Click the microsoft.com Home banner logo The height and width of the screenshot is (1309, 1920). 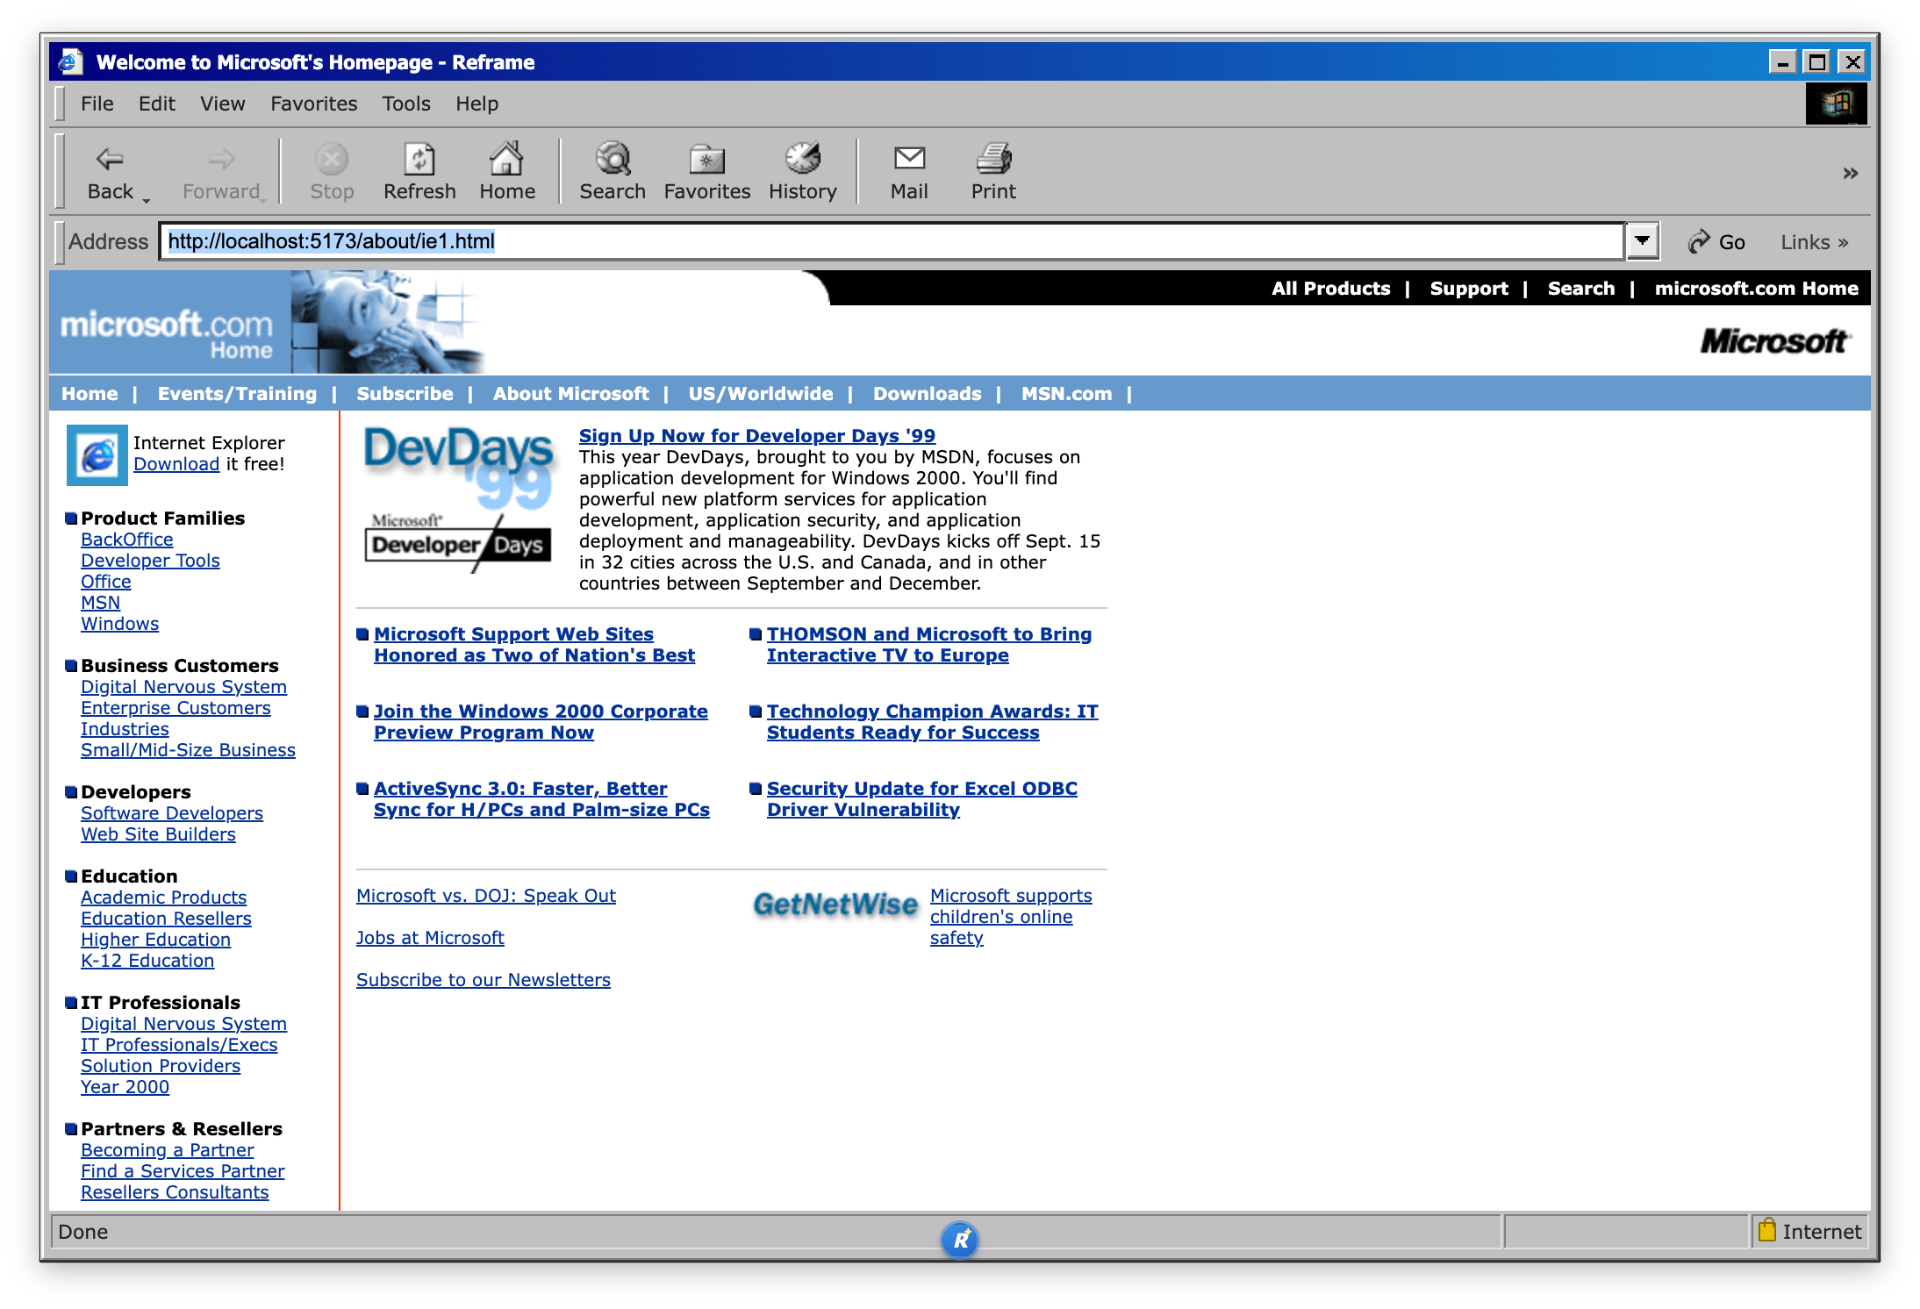[168, 335]
